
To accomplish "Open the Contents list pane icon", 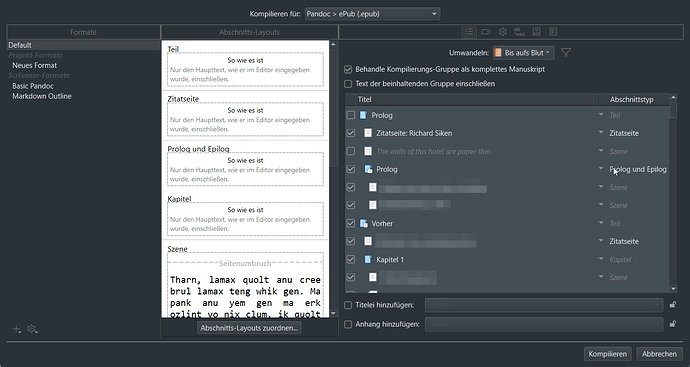I will [x=469, y=32].
